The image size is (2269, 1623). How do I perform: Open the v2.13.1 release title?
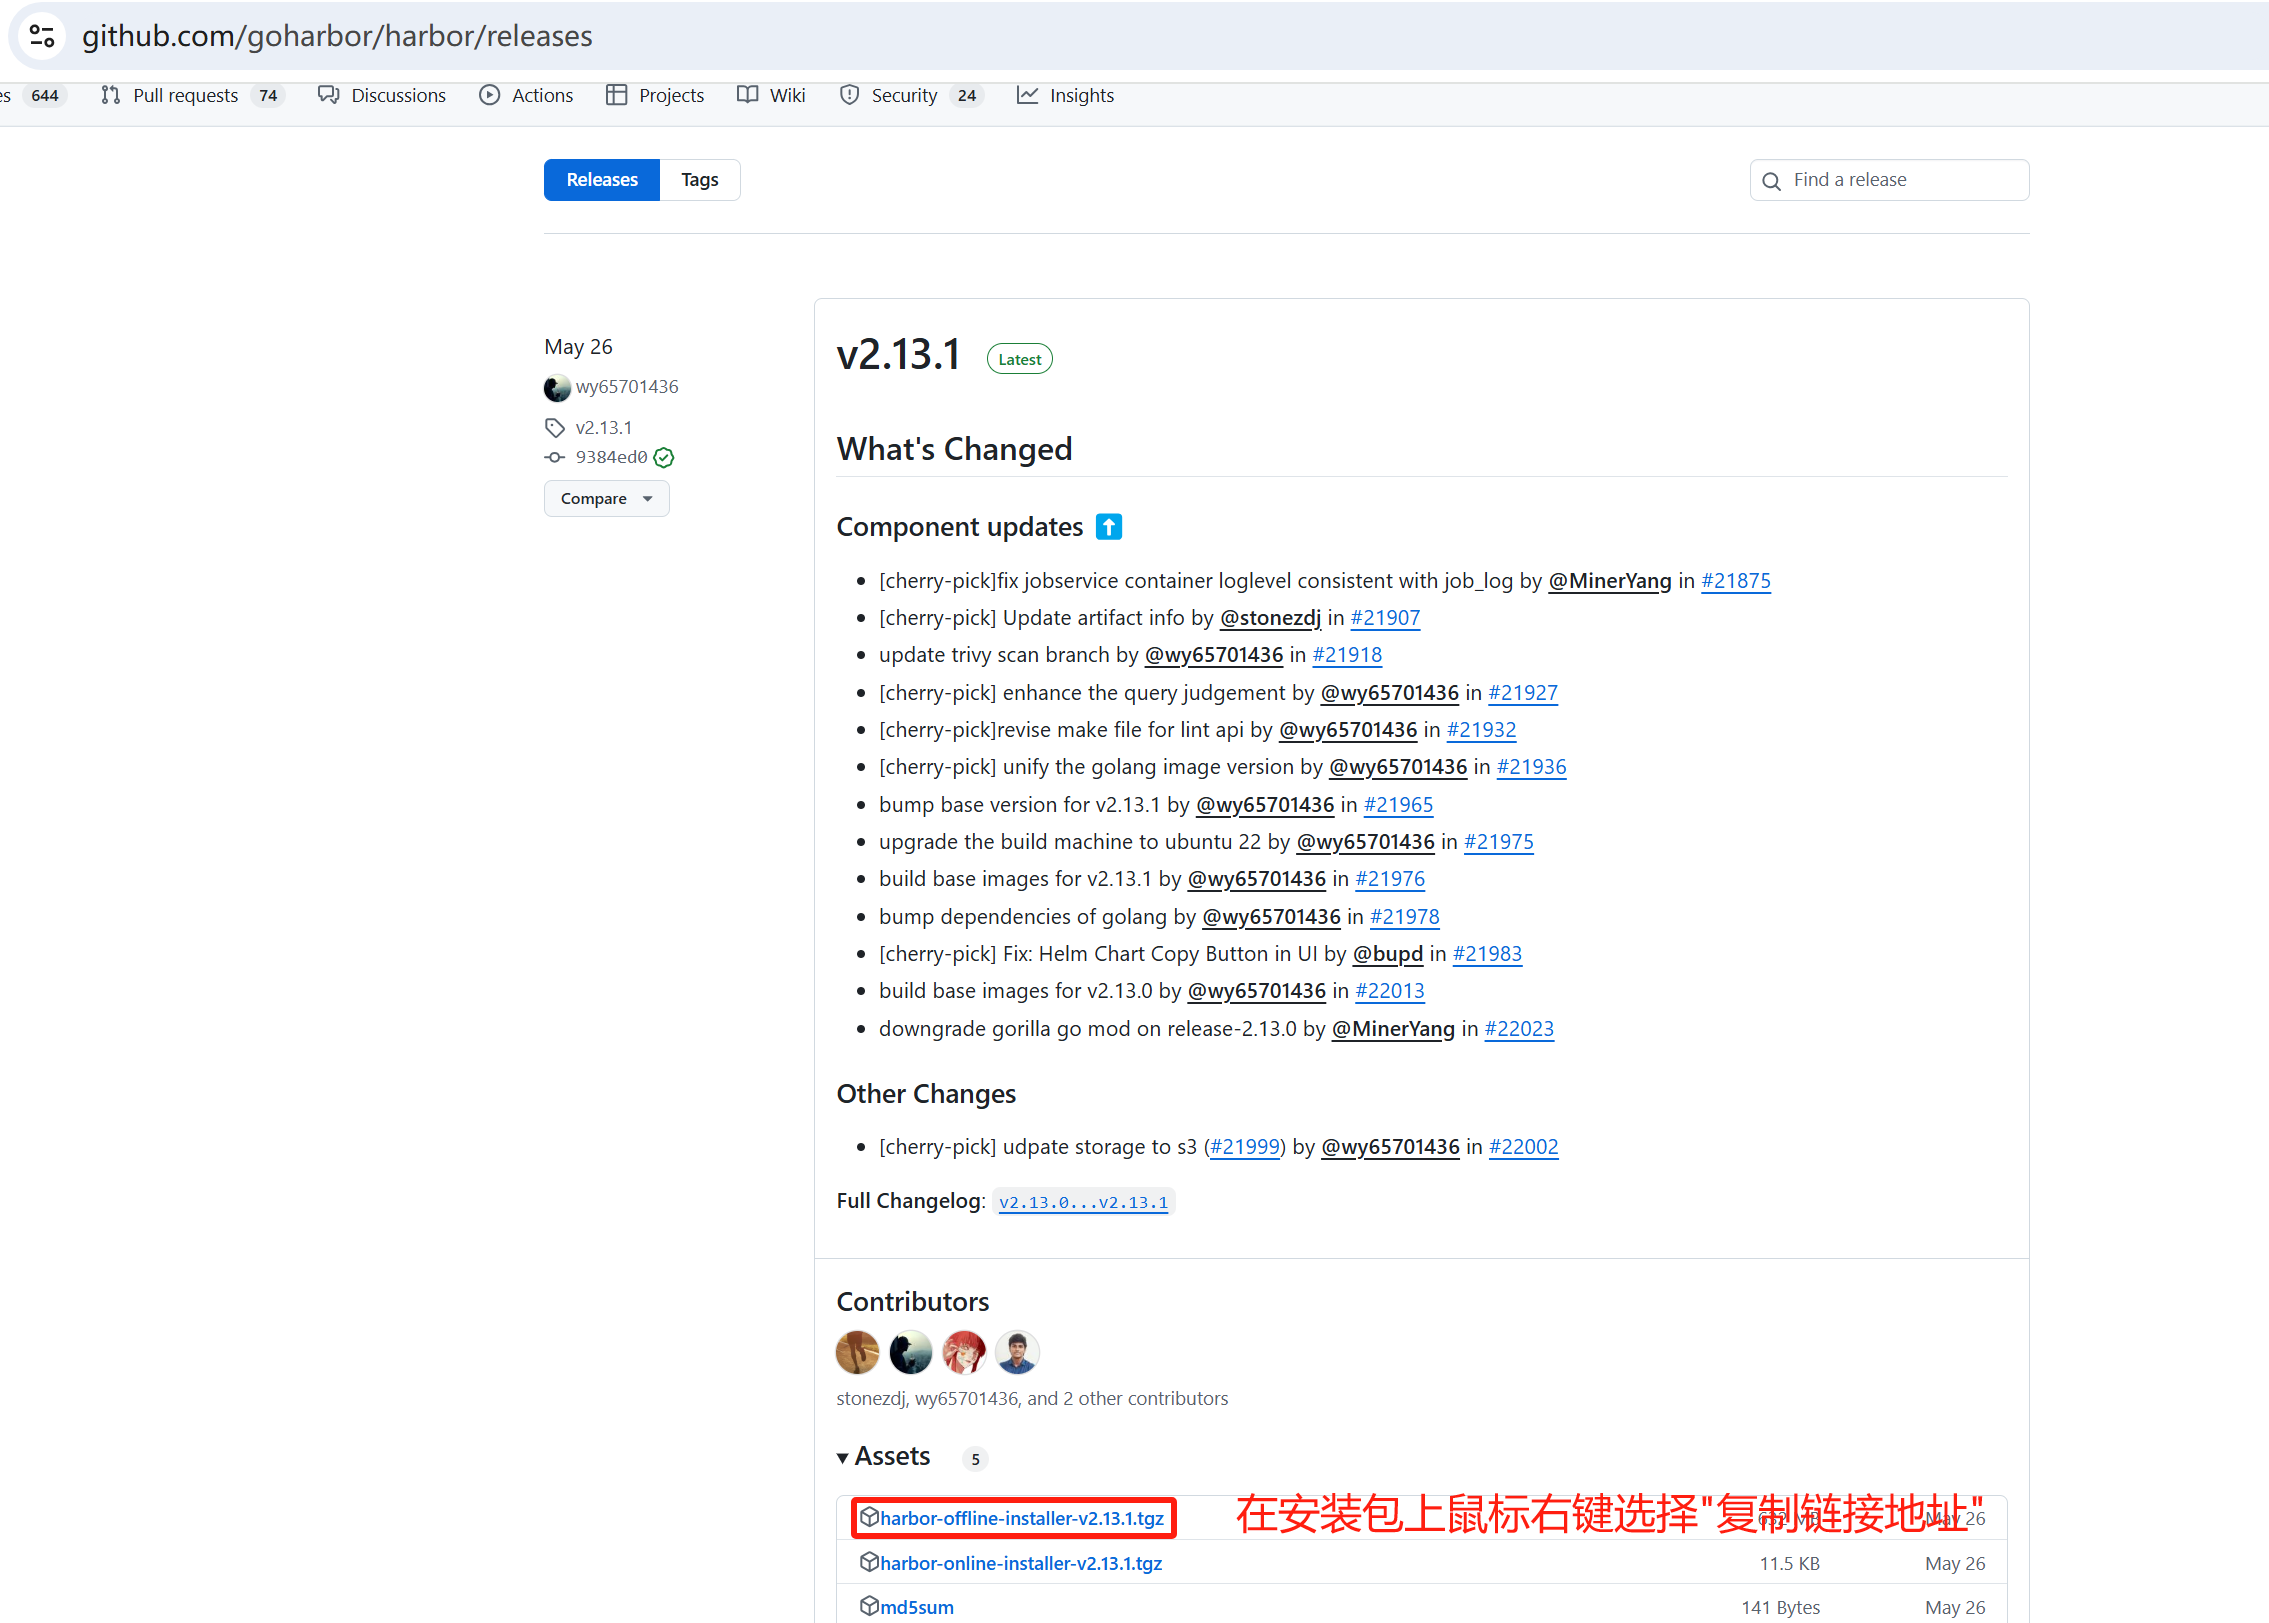[x=898, y=354]
